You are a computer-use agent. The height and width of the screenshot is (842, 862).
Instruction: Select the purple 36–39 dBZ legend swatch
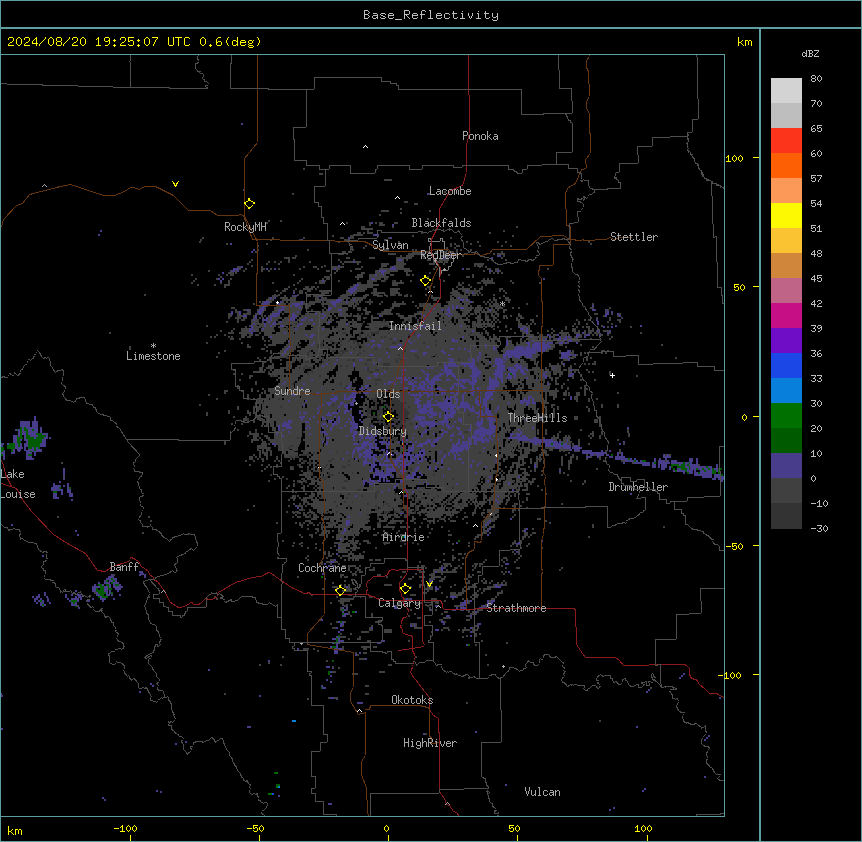point(786,340)
